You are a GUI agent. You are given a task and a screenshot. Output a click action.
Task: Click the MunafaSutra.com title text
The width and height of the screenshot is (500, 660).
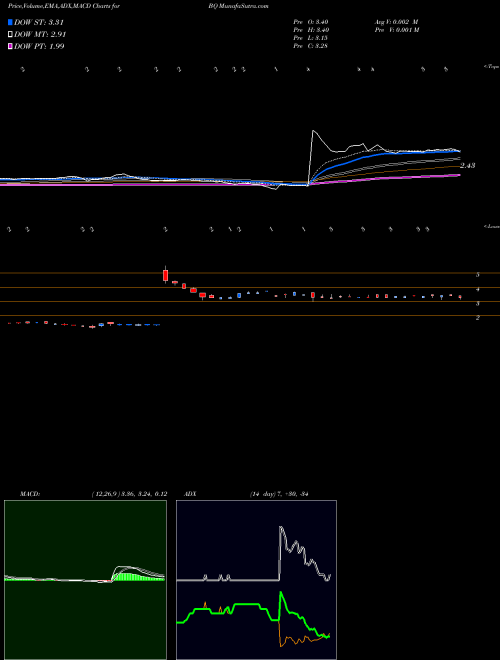pos(244,6)
